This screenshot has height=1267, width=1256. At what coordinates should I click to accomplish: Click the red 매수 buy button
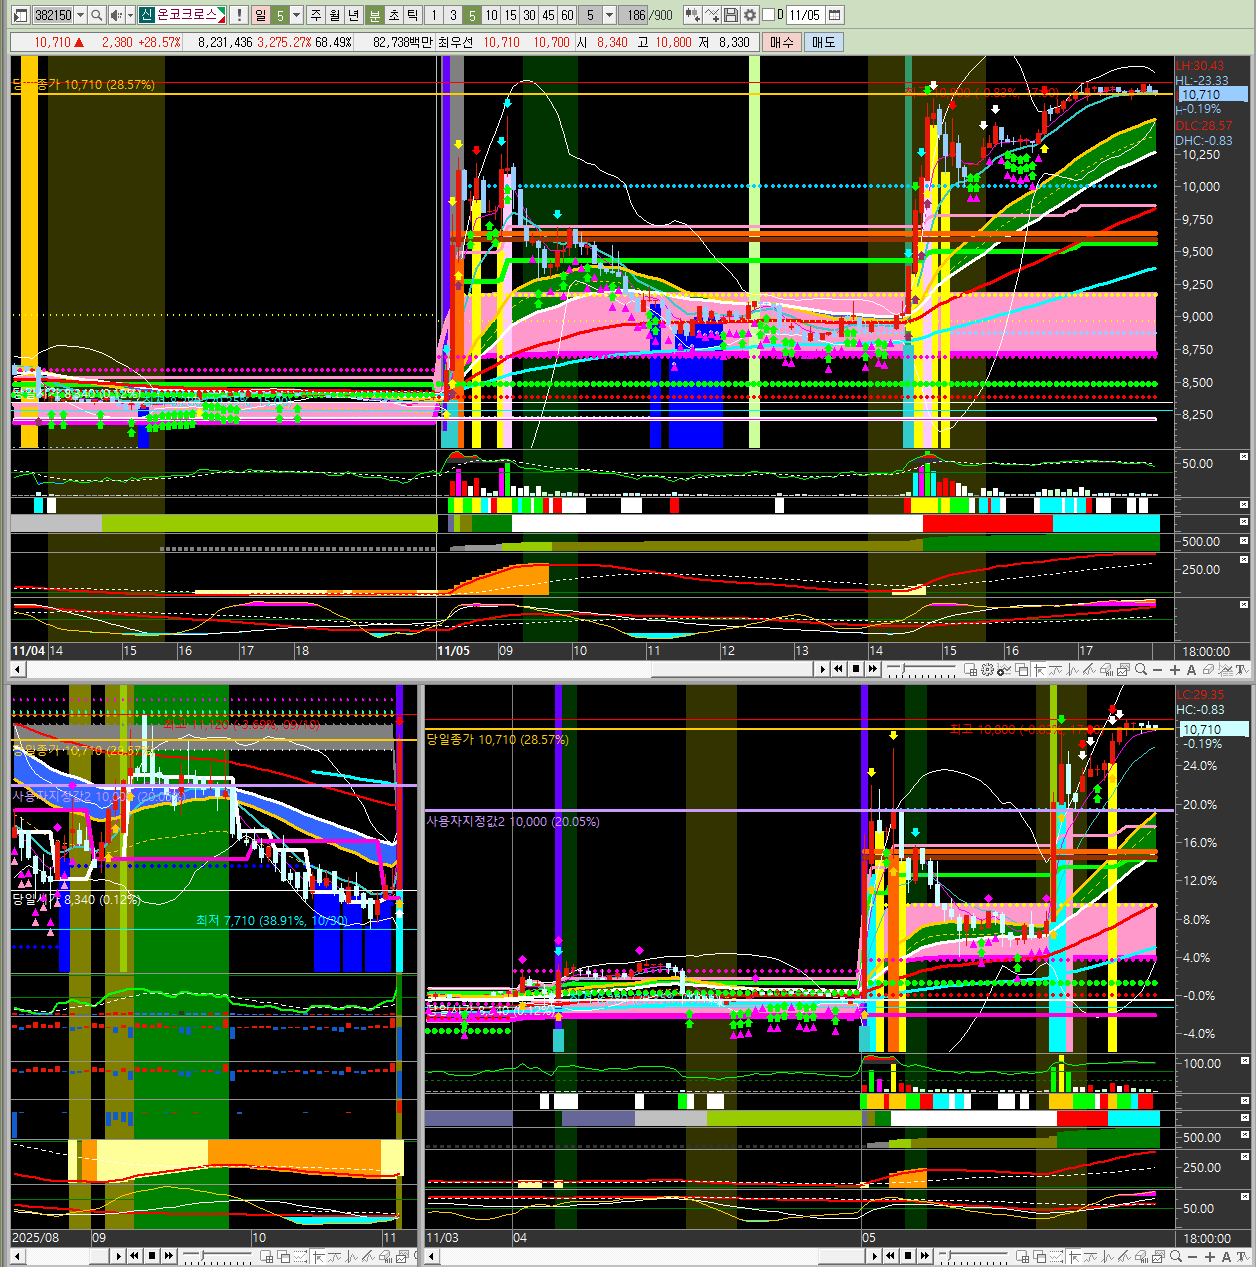click(x=781, y=42)
